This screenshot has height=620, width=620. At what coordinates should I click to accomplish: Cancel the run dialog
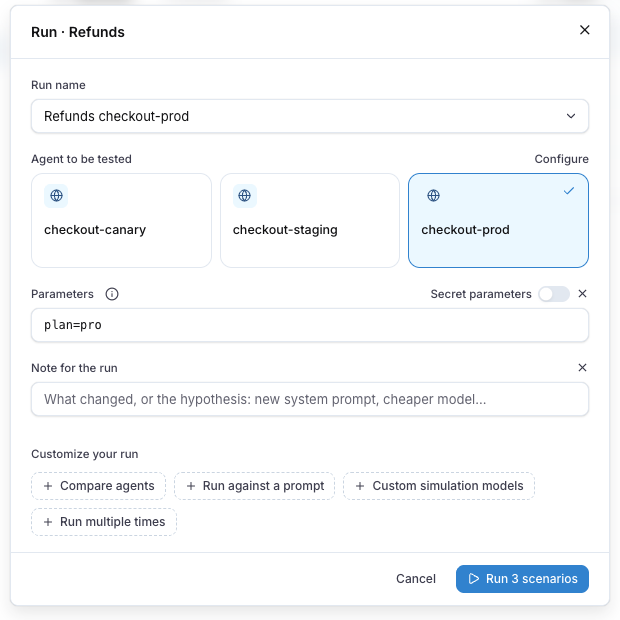[416, 579]
